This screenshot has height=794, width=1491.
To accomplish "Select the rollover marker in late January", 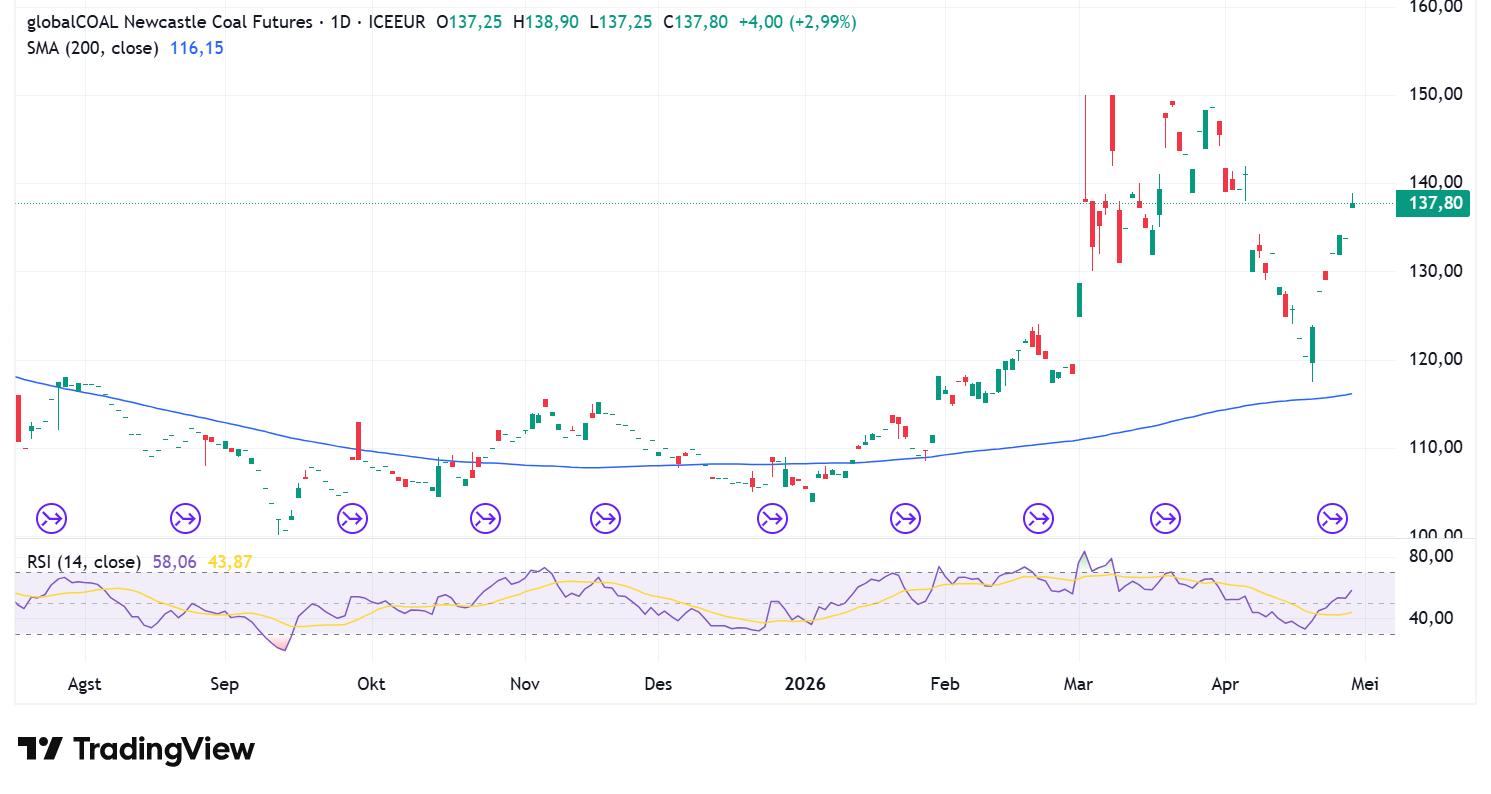I will [x=905, y=519].
